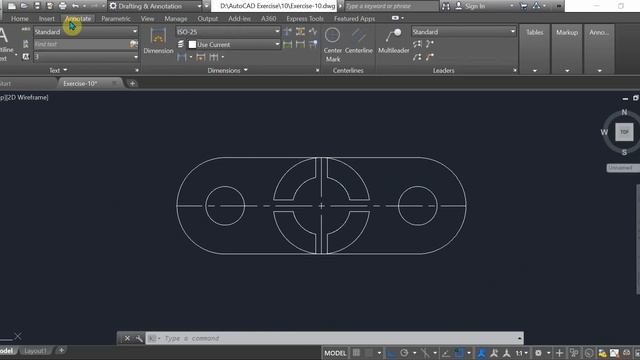Click the Find text search icon
The height and width of the screenshot is (360, 640).
tap(133, 44)
